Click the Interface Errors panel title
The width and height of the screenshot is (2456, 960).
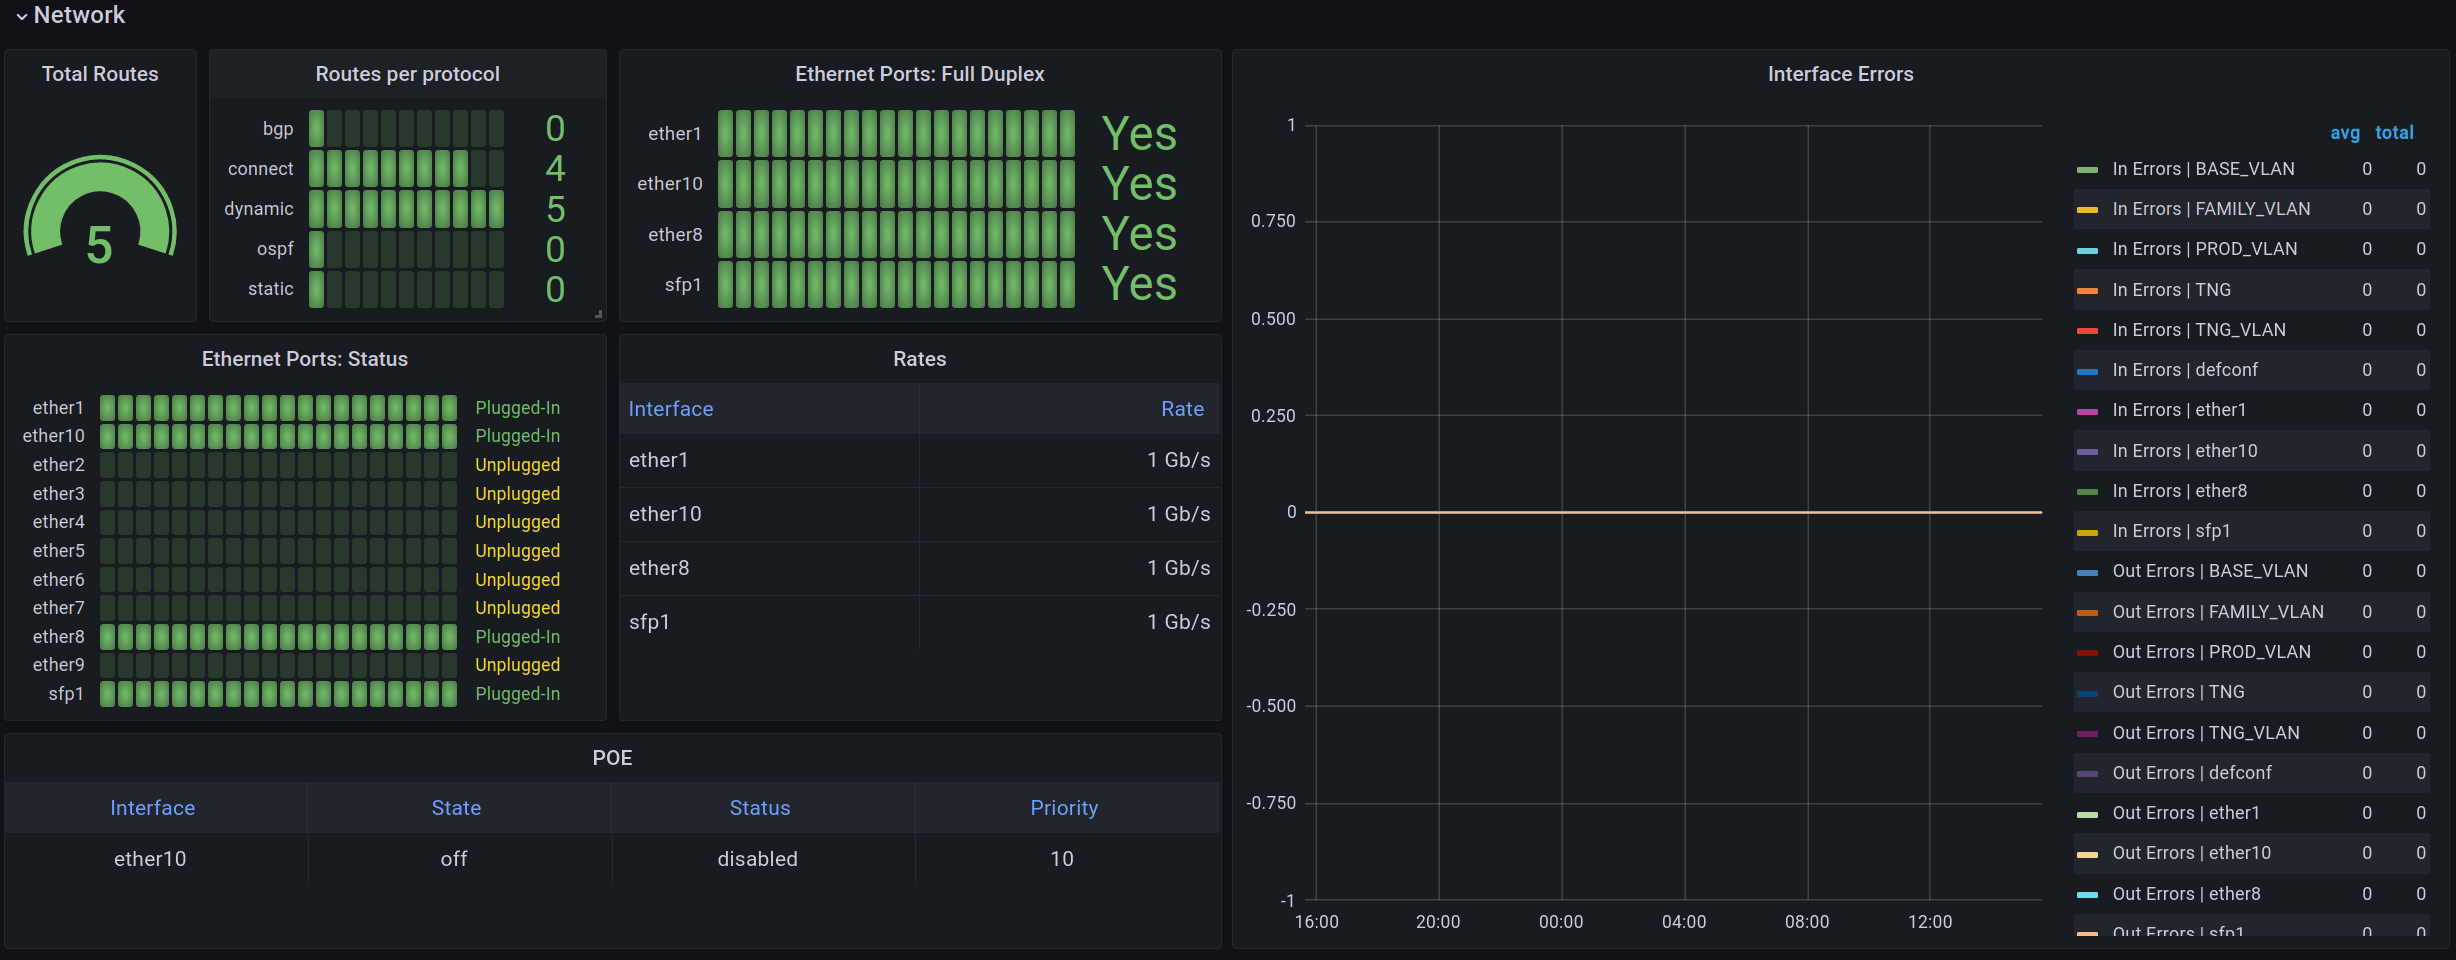pos(1840,74)
